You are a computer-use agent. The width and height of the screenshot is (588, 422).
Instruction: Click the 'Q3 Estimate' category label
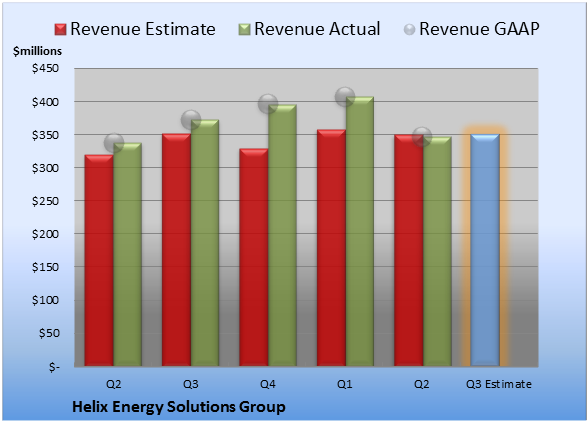click(x=499, y=384)
